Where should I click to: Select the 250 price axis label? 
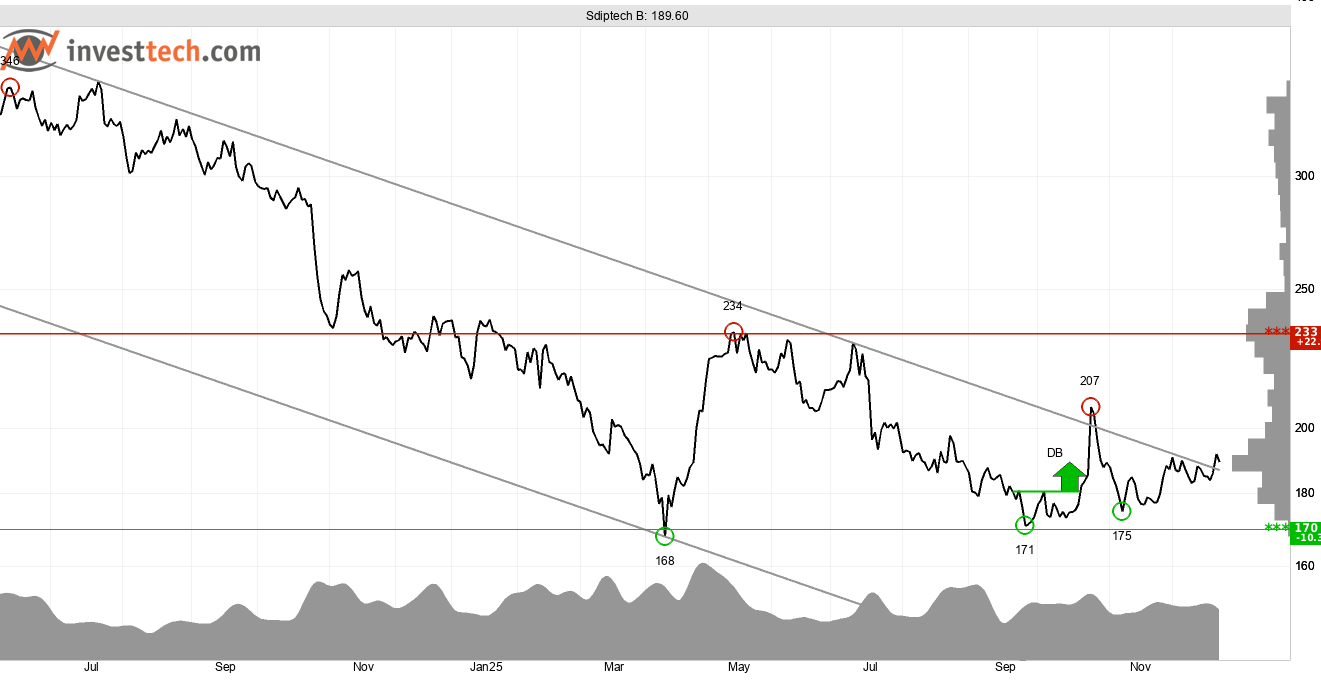point(1304,289)
